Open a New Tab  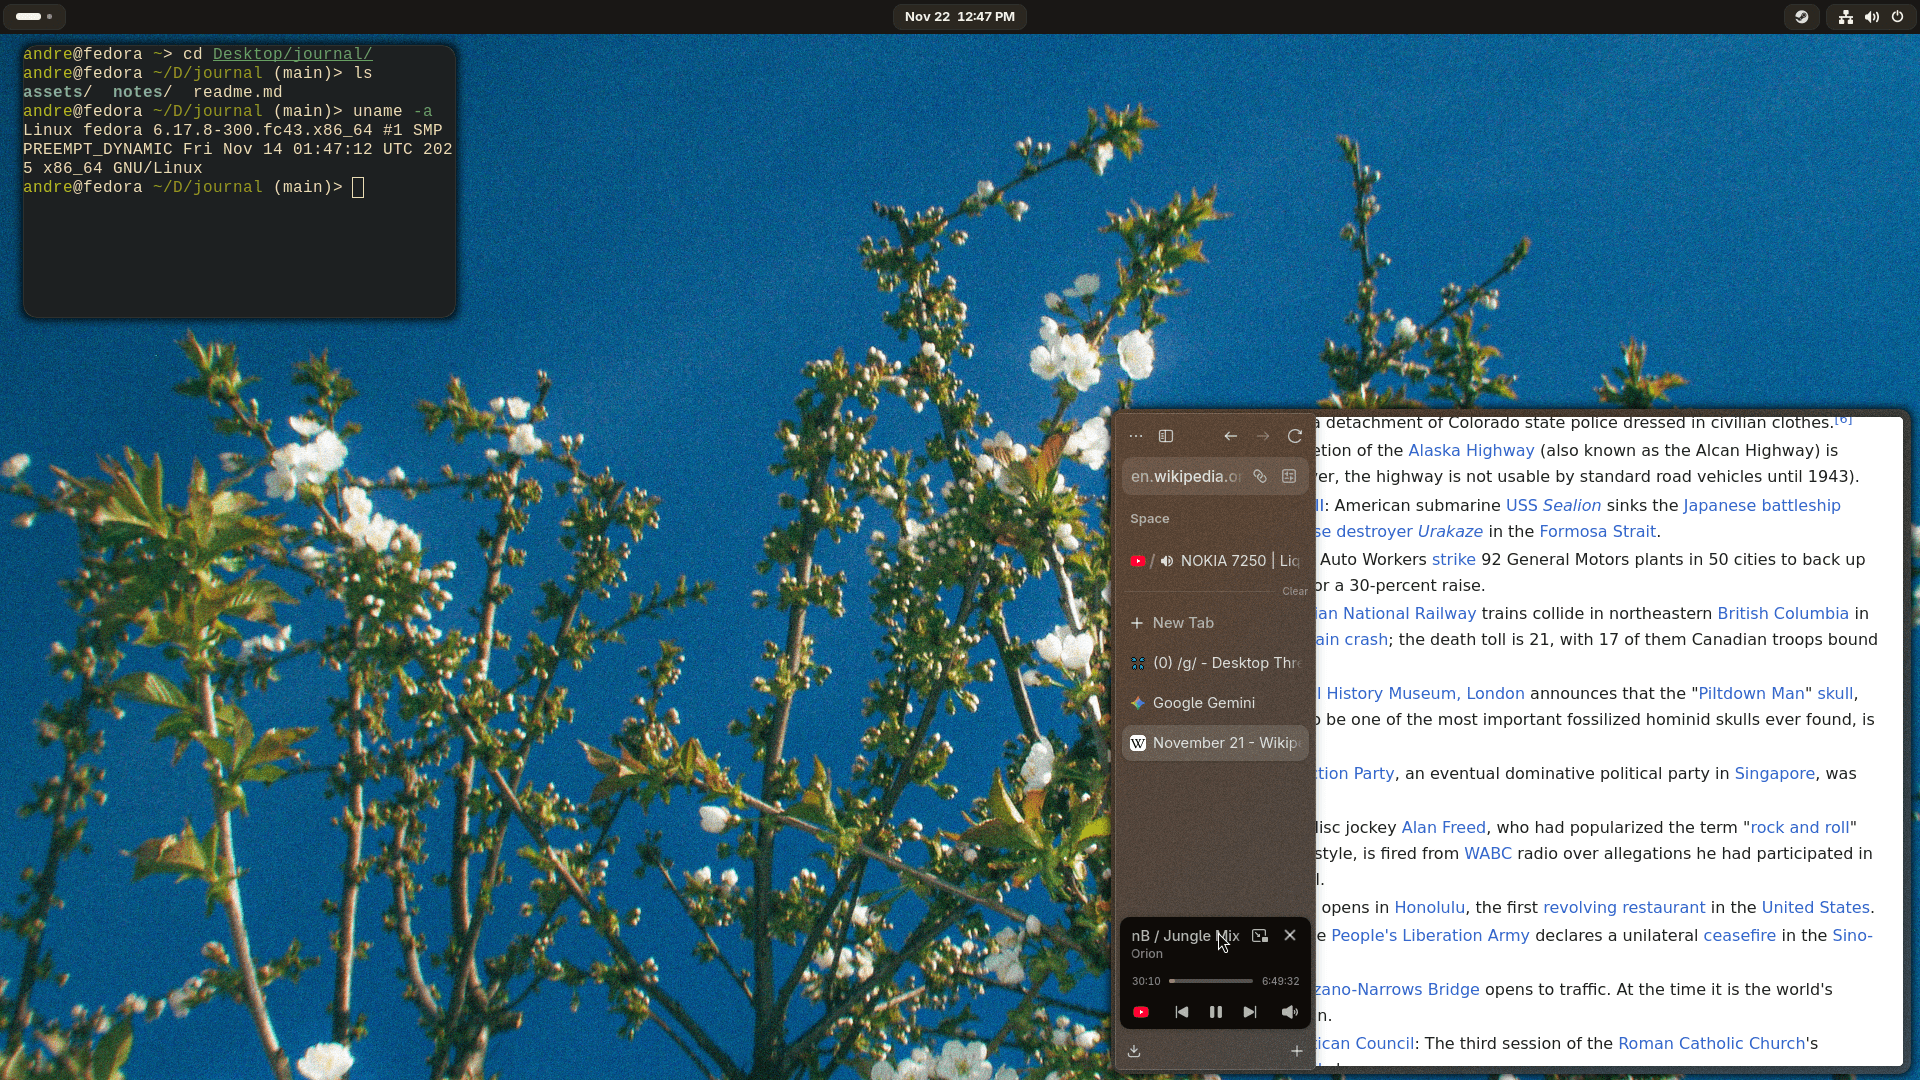point(1183,623)
